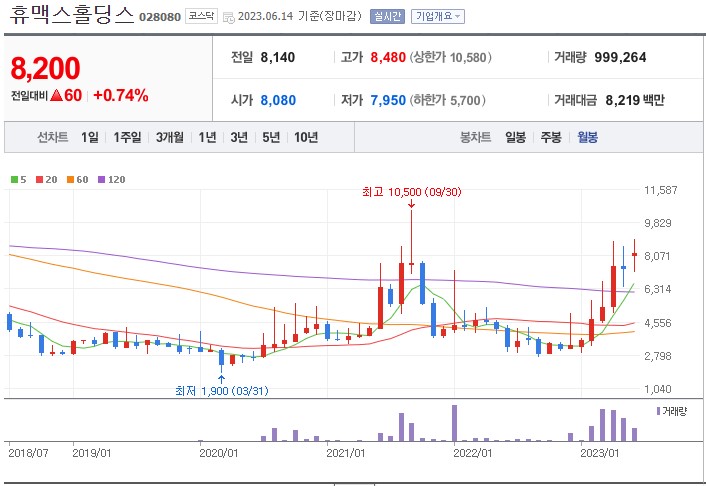Click the 11,587 y-axis price label
The height and width of the screenshot is (486, 706).
click(x=661, y=190)
